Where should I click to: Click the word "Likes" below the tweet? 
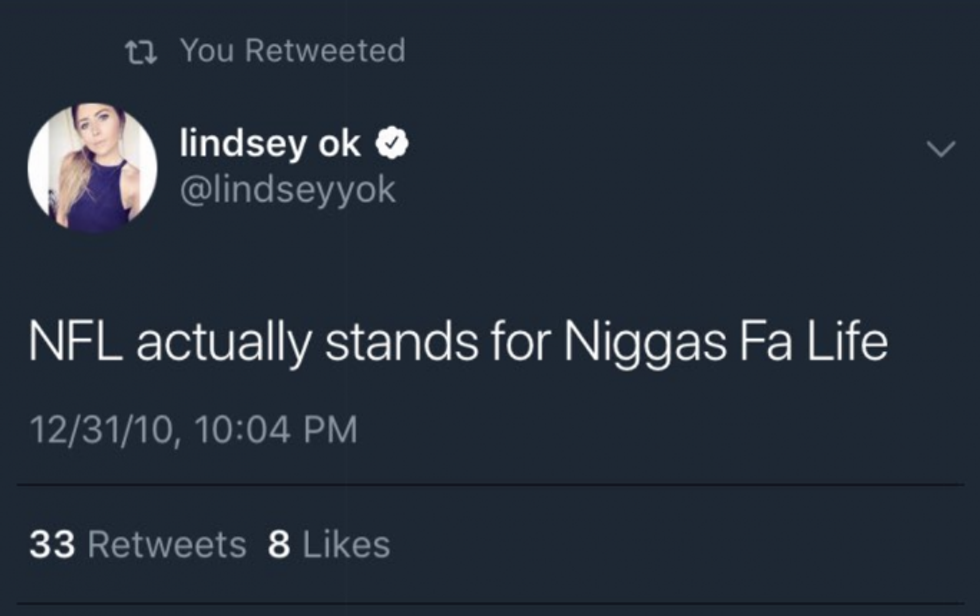point(346,545)
